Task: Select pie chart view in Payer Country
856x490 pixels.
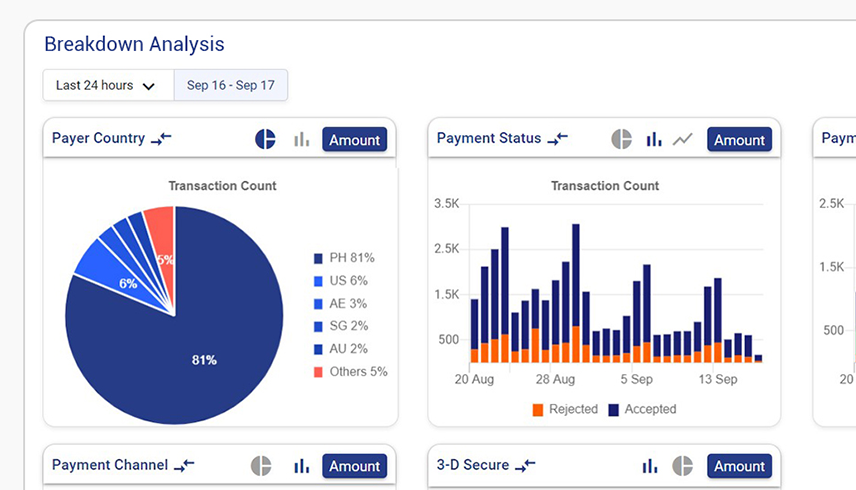Action: 265,140
